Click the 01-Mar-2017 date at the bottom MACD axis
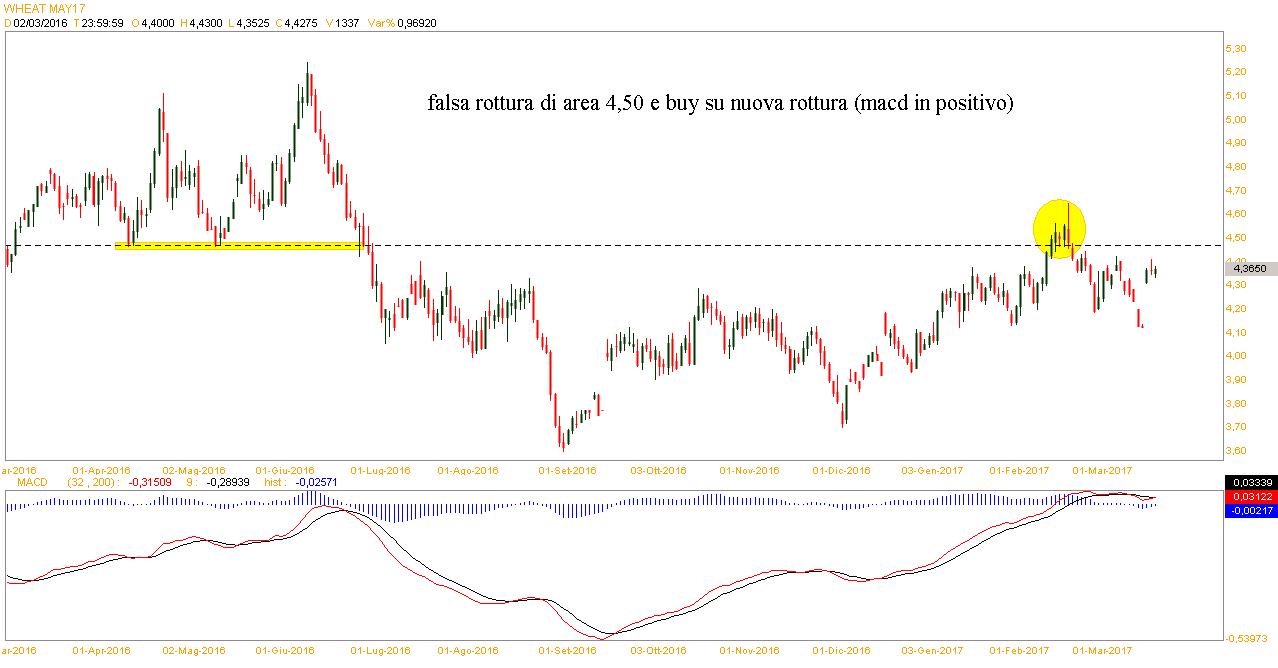This screenshot has height=668, width=1278. tap(1102, 650)
